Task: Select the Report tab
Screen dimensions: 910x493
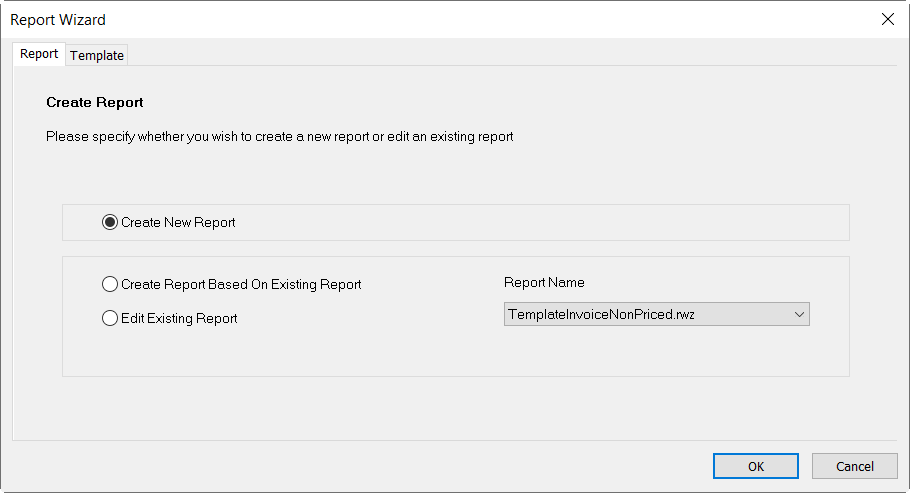Action: point(39,53)
